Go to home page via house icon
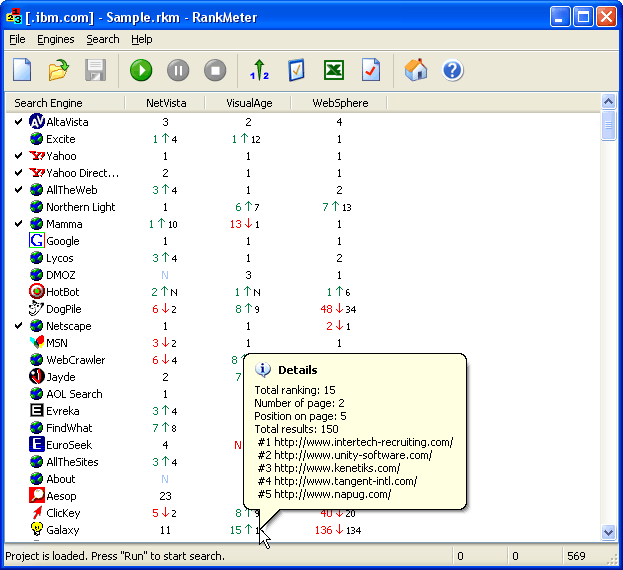 [x=416, y=70]
